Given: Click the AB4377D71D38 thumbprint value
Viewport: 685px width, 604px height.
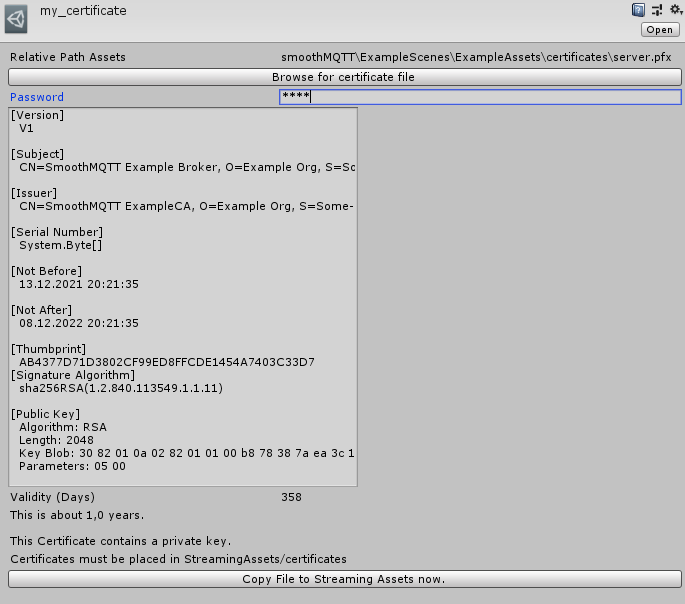Looking at the screenshot, I should tap(167, 362).
